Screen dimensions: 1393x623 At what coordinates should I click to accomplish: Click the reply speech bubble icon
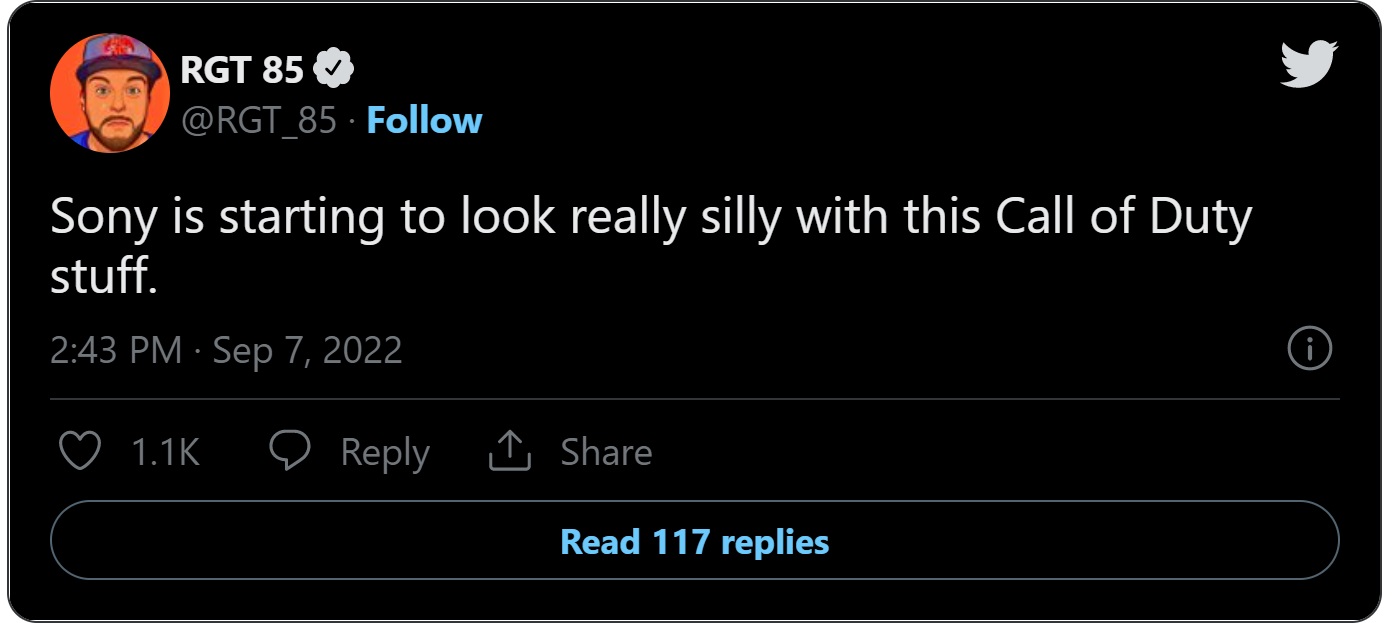[290, 452]
